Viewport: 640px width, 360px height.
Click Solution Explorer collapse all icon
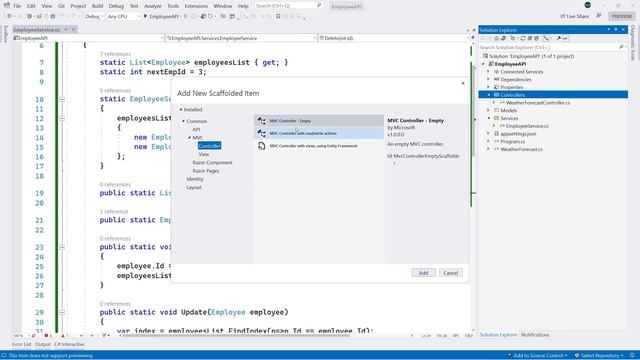(x=530, y=38)
